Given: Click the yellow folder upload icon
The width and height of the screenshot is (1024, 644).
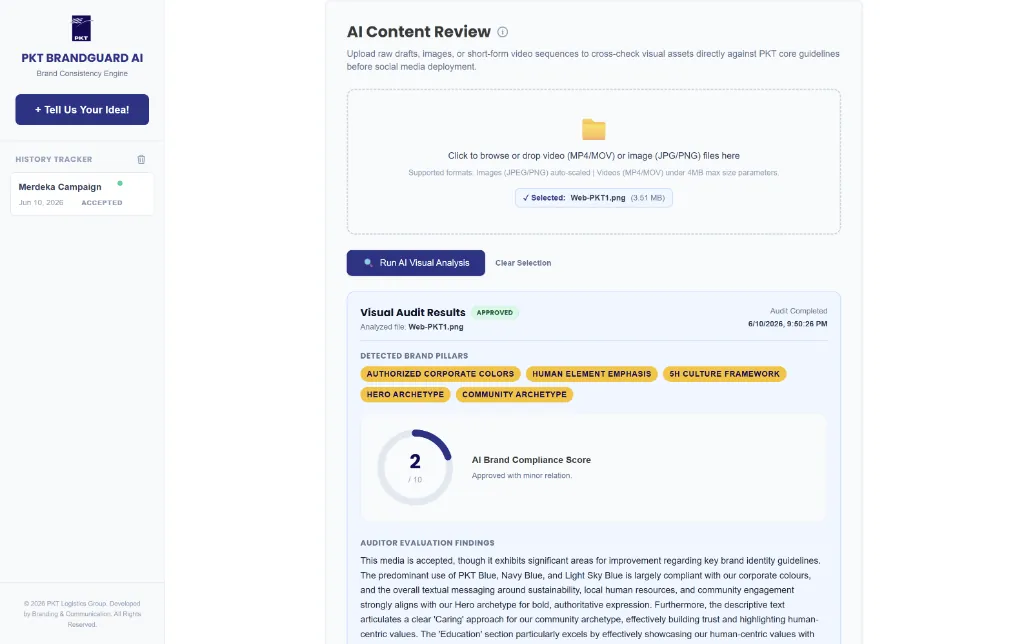Looking at the screenshot, I should coord(594,129).
